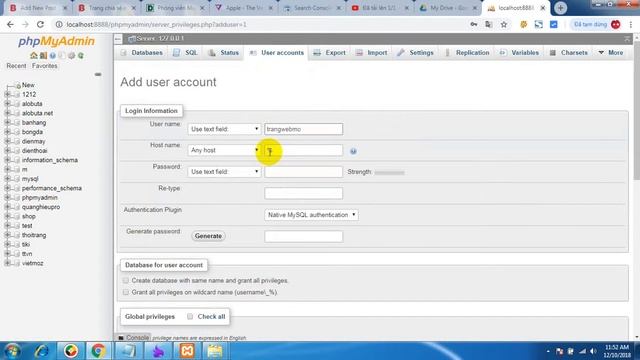The image size is (640, 360).
Task: Click blue checkmark extension icon
Action: (554, 24)
